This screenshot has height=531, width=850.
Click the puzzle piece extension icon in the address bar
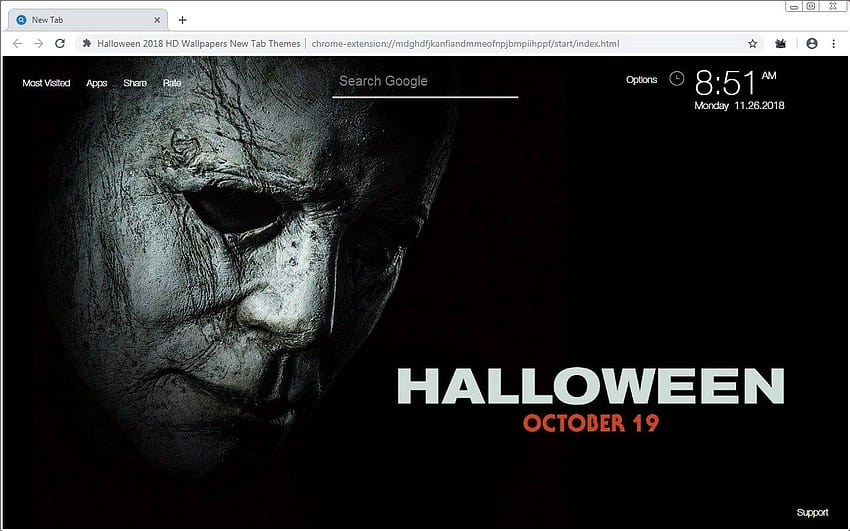[87, 43]
